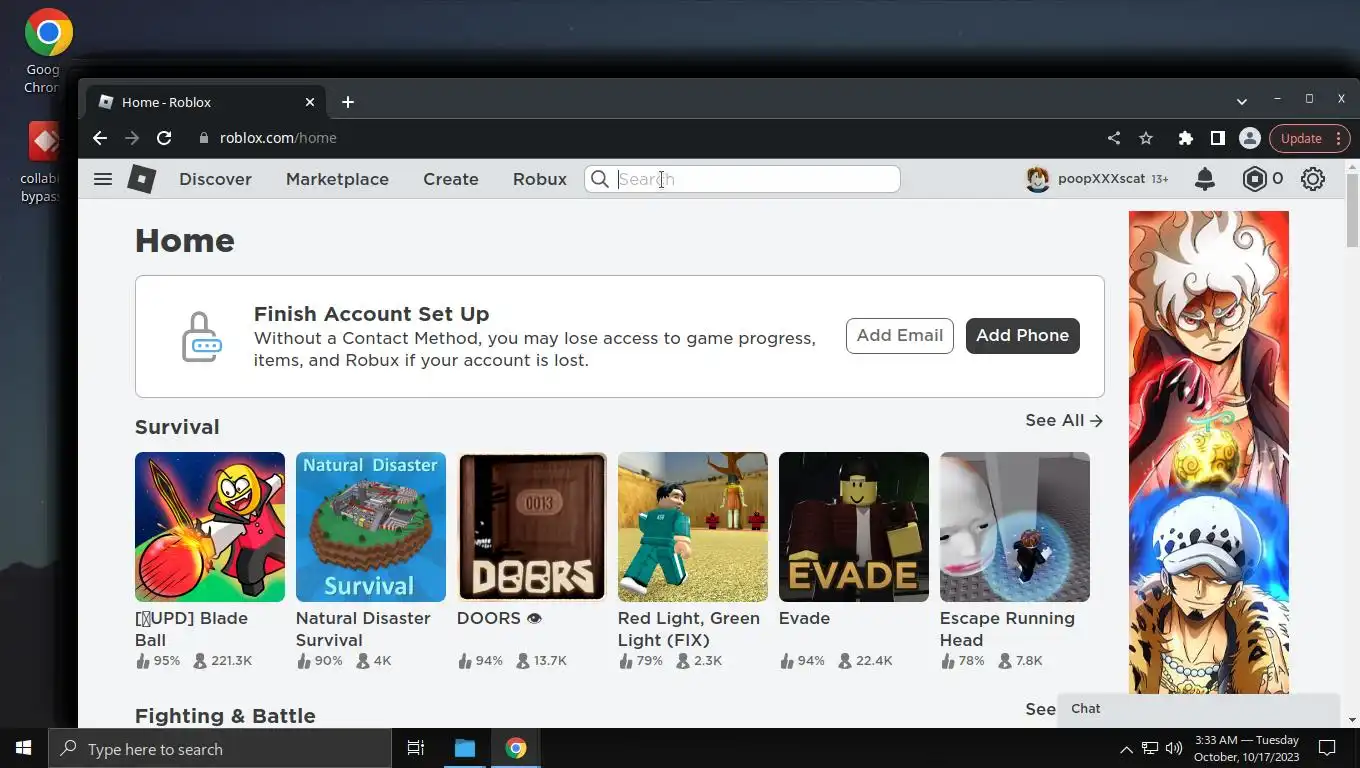Open the Discover page

coord(215,179)
